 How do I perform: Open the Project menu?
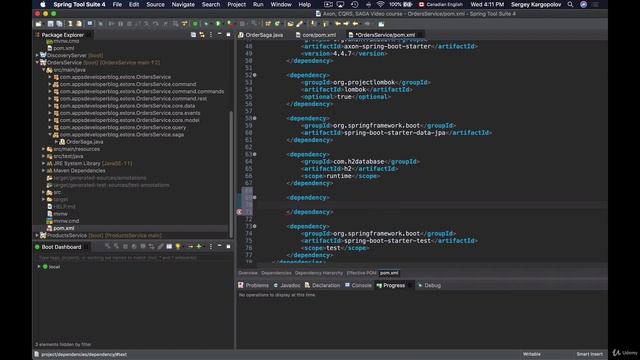pos(236,4)
